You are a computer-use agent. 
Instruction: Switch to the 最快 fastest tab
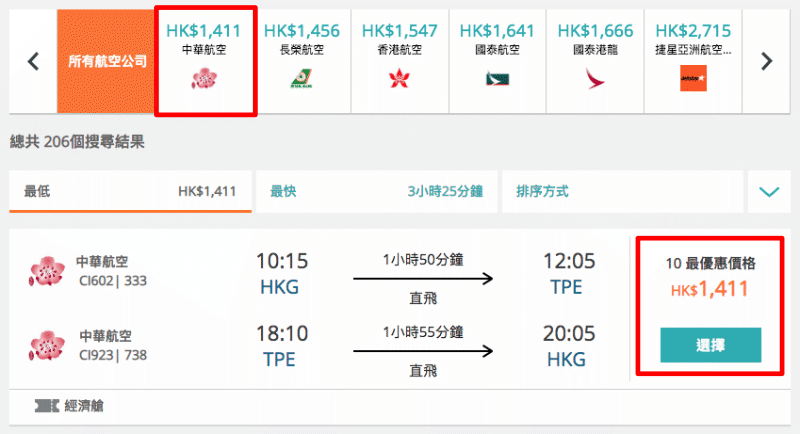point(377,192)
